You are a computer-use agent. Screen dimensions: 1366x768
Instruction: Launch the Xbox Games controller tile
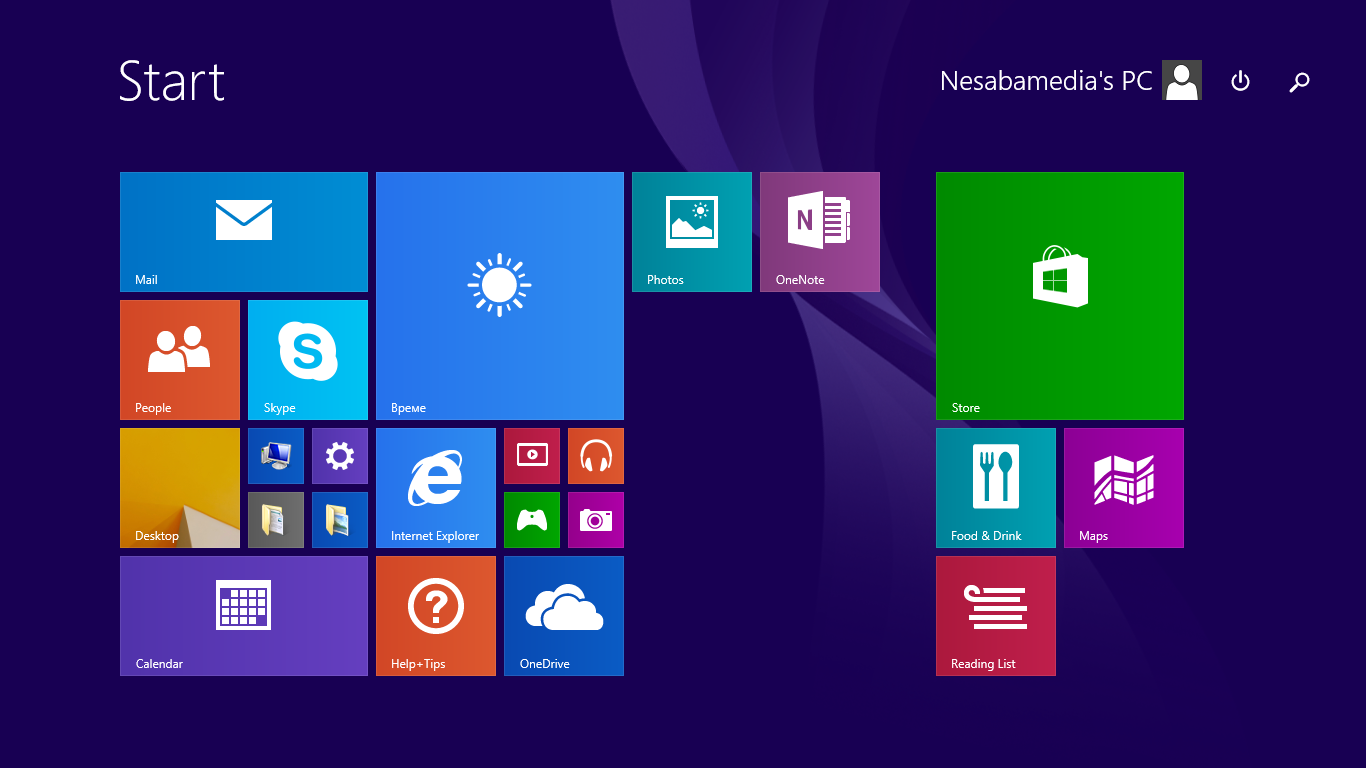click(532, 520)
